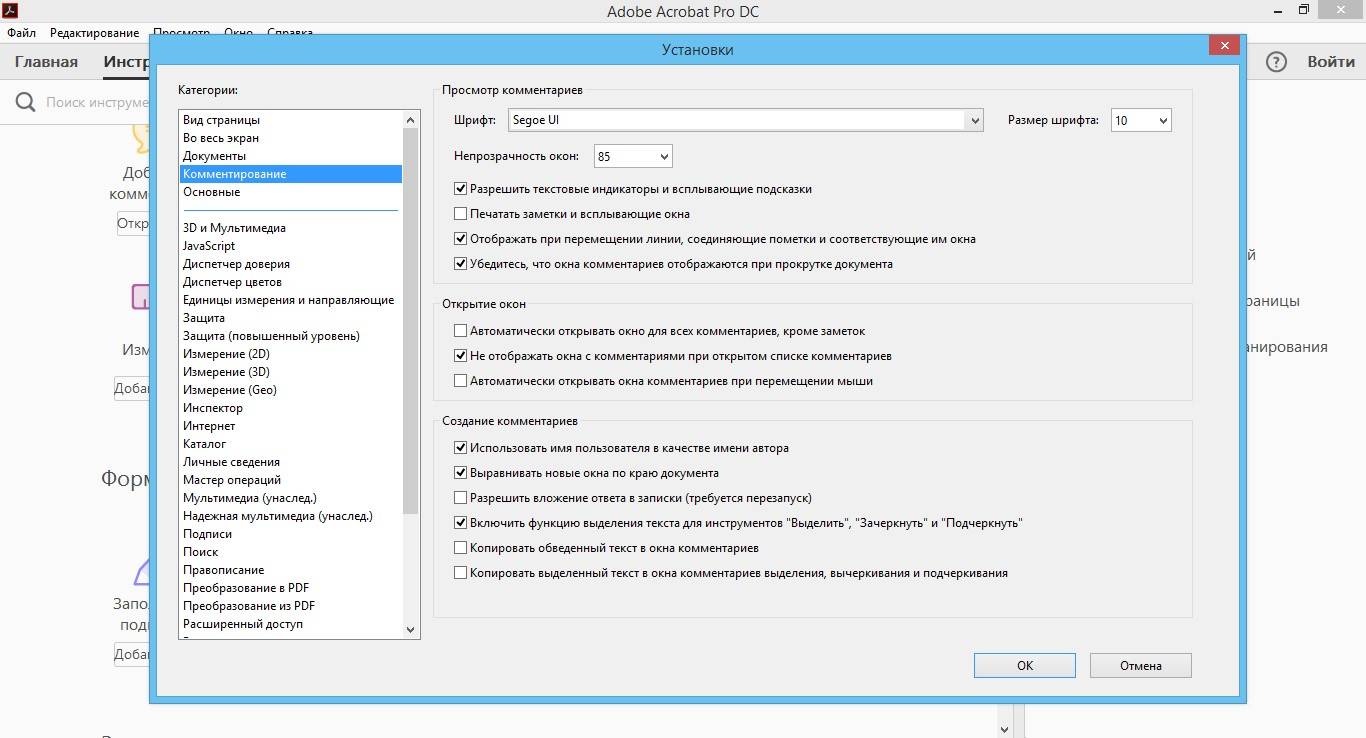Viewport: 1366px width, 738px height.
Task: Toggle 'Убедитесь, что окна комментариев отображаются' checkbox
Action: point(461,264)
